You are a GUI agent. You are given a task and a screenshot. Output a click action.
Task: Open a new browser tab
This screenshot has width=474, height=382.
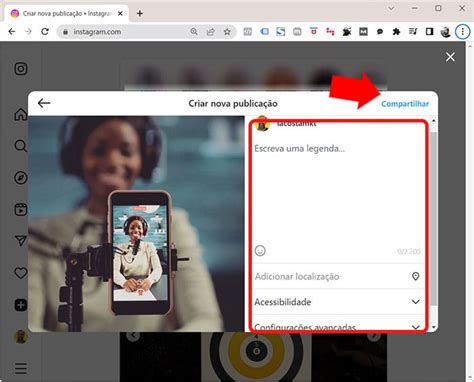point(140,13)
